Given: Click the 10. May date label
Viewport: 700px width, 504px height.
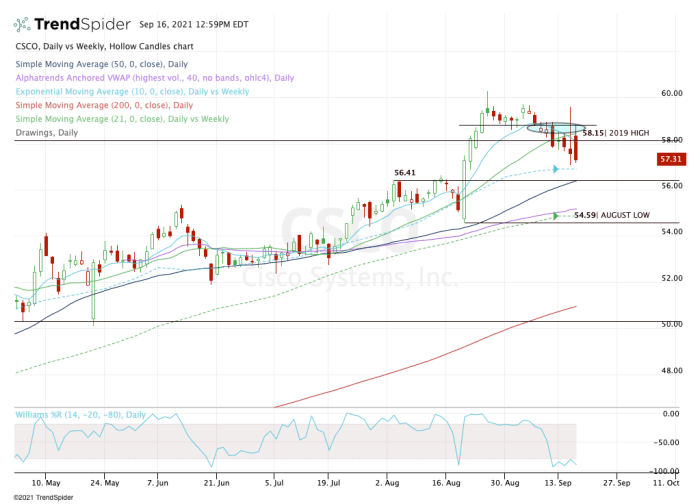Looking at the screenshot, I should (x=46, y=483).
